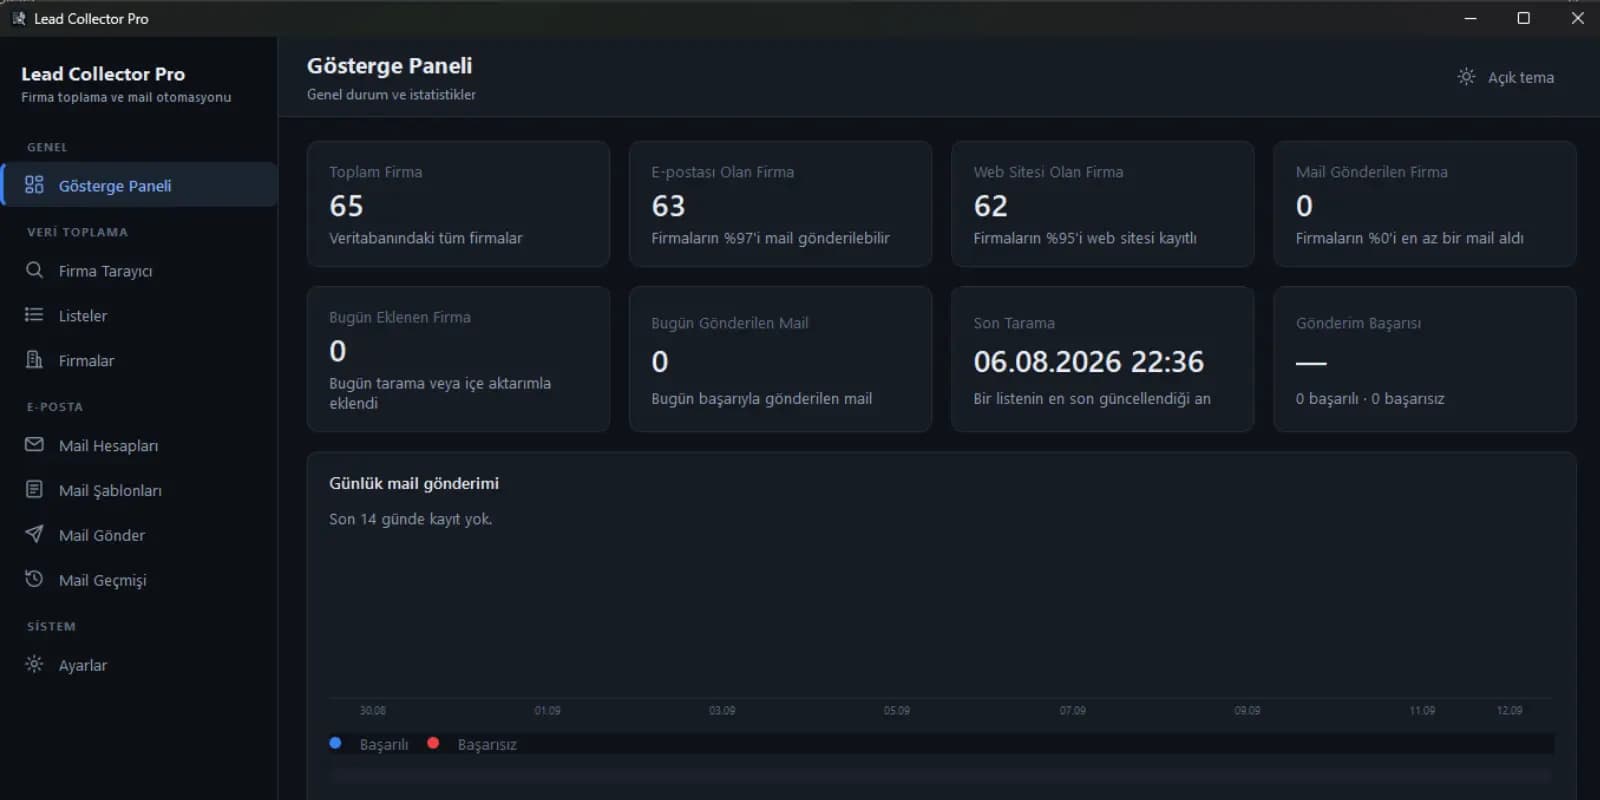Viewport: 1600px width, 800px height.
Task: Click the Gösterge Paneli grid icon in sidebar
Action: pos(34,185)
